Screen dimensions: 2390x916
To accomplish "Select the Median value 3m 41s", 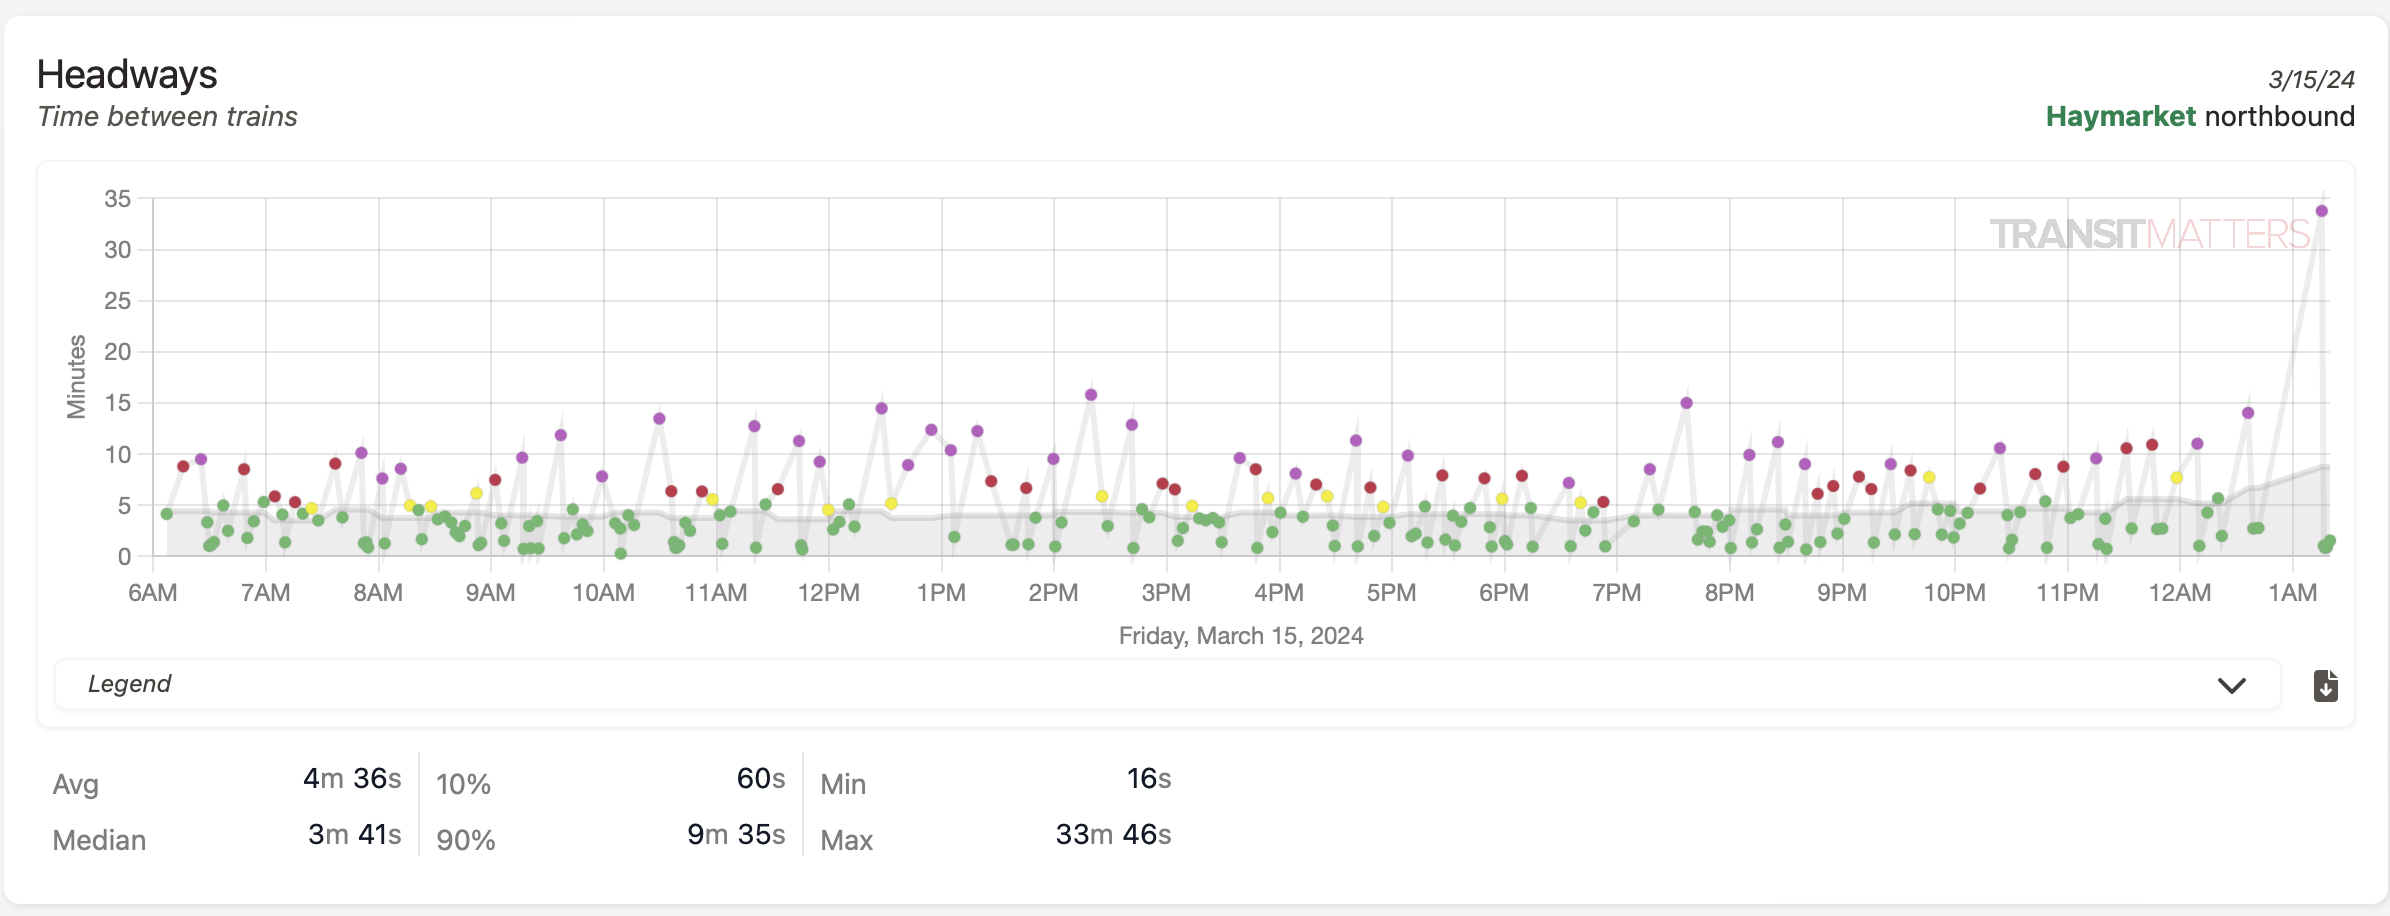I will (x=354, y=835).
